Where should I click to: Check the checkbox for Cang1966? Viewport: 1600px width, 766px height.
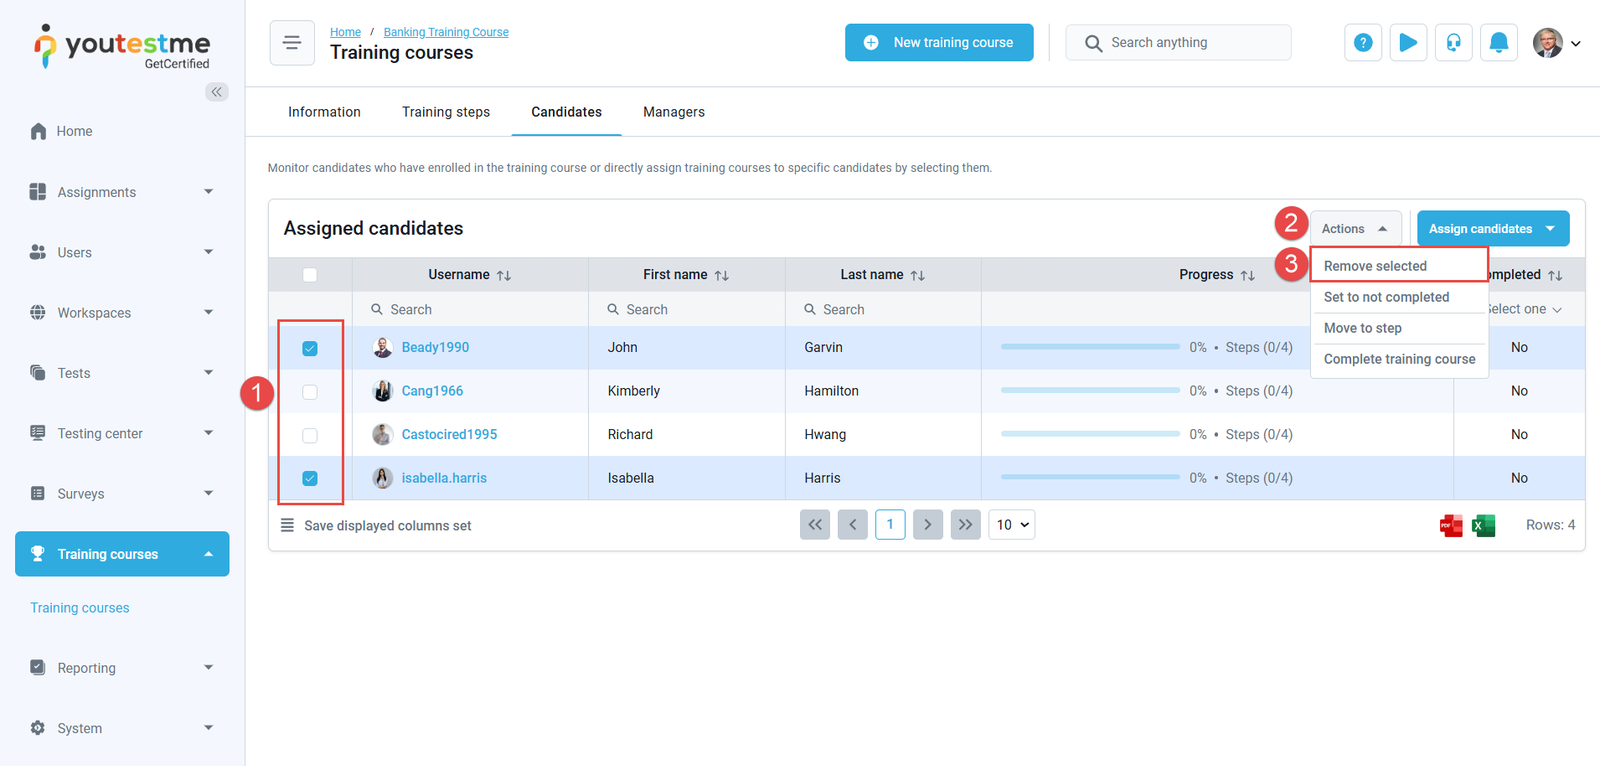[x=310, y=392]
